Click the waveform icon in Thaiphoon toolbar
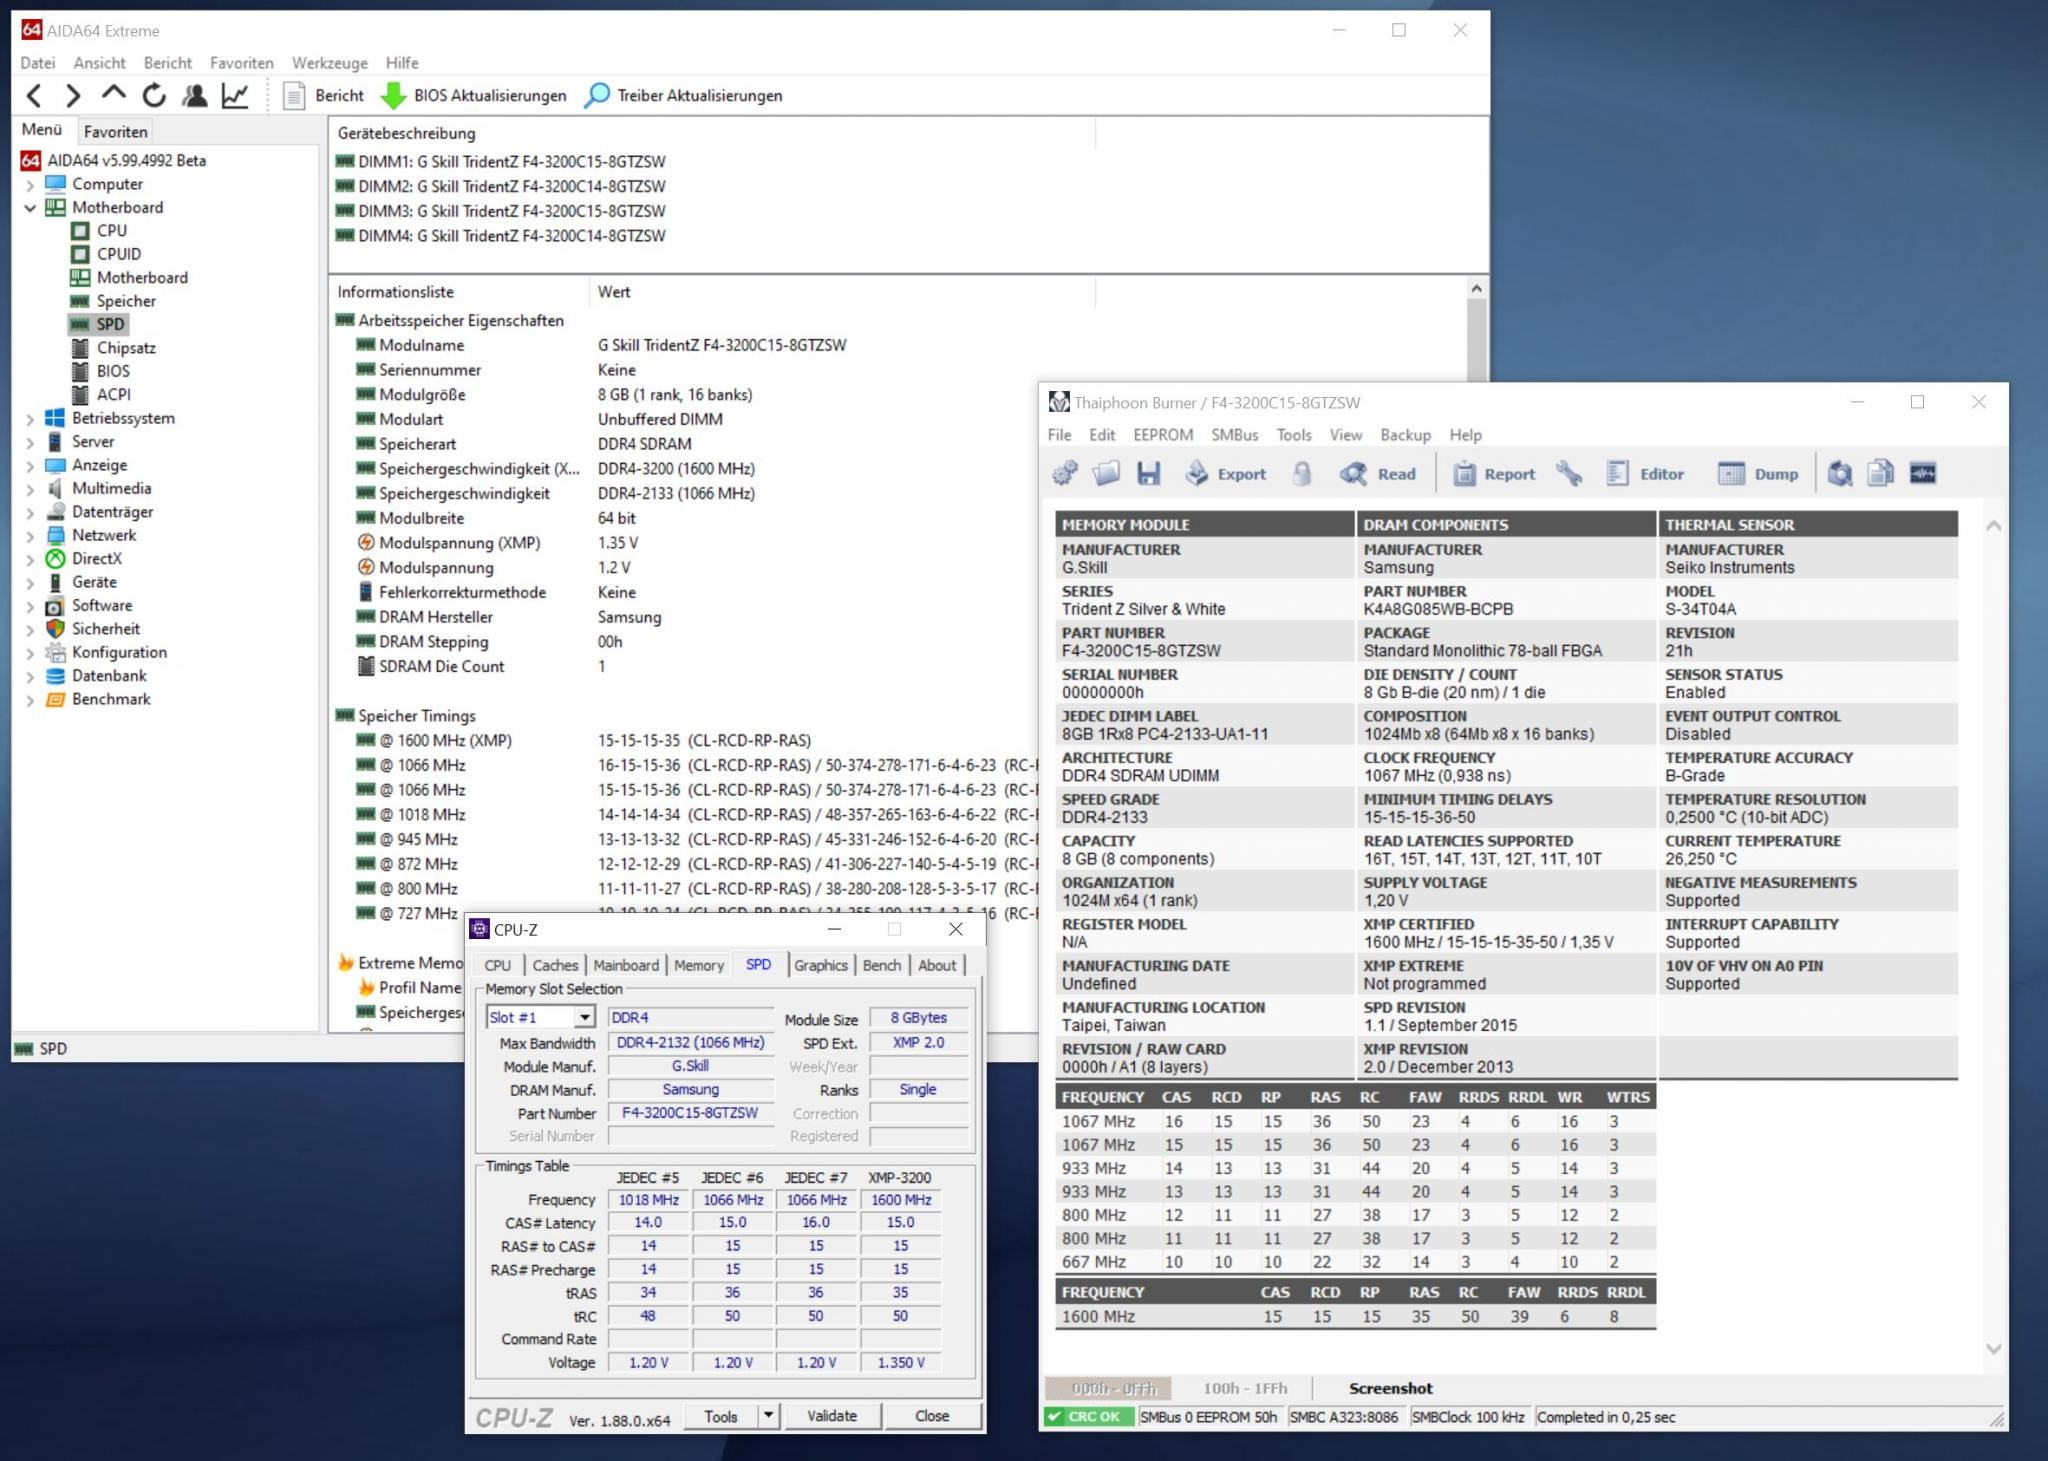This screenshot has width=2048, height=1461. pos(1923,473)
